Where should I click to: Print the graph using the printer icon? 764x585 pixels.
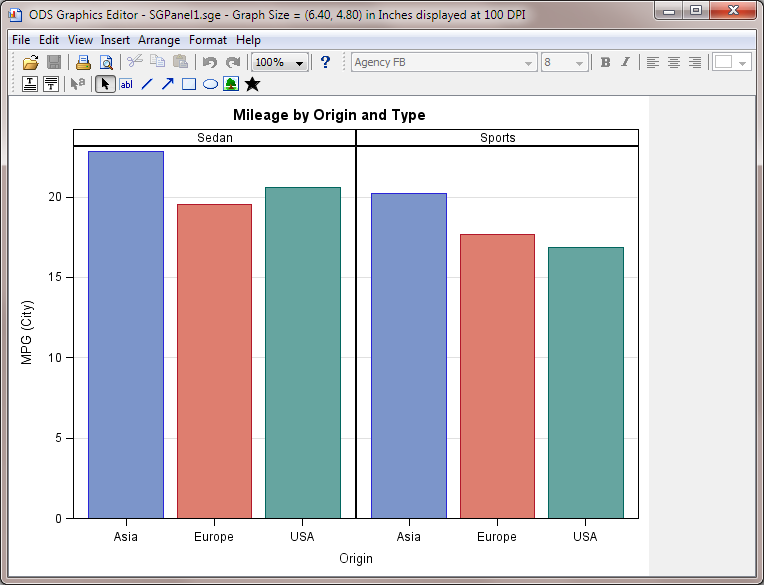pos(83,62)
